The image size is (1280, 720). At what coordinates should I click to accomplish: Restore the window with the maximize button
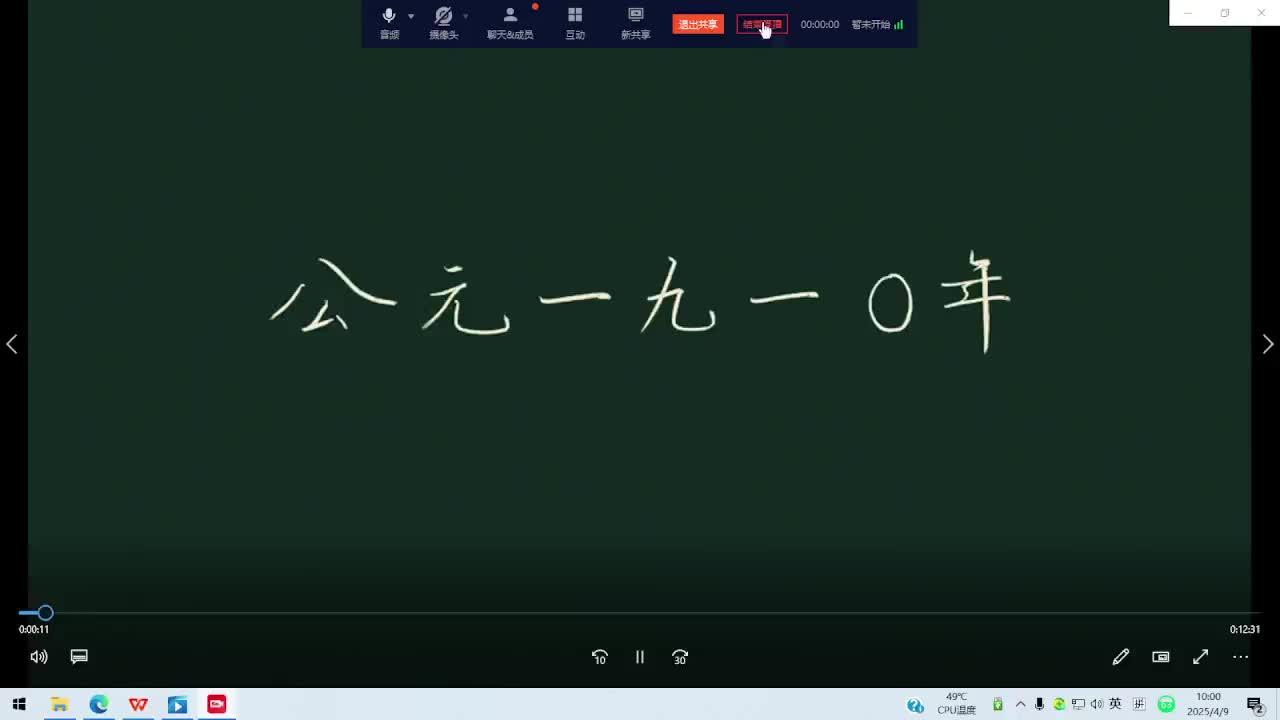tap(1225, 13)
